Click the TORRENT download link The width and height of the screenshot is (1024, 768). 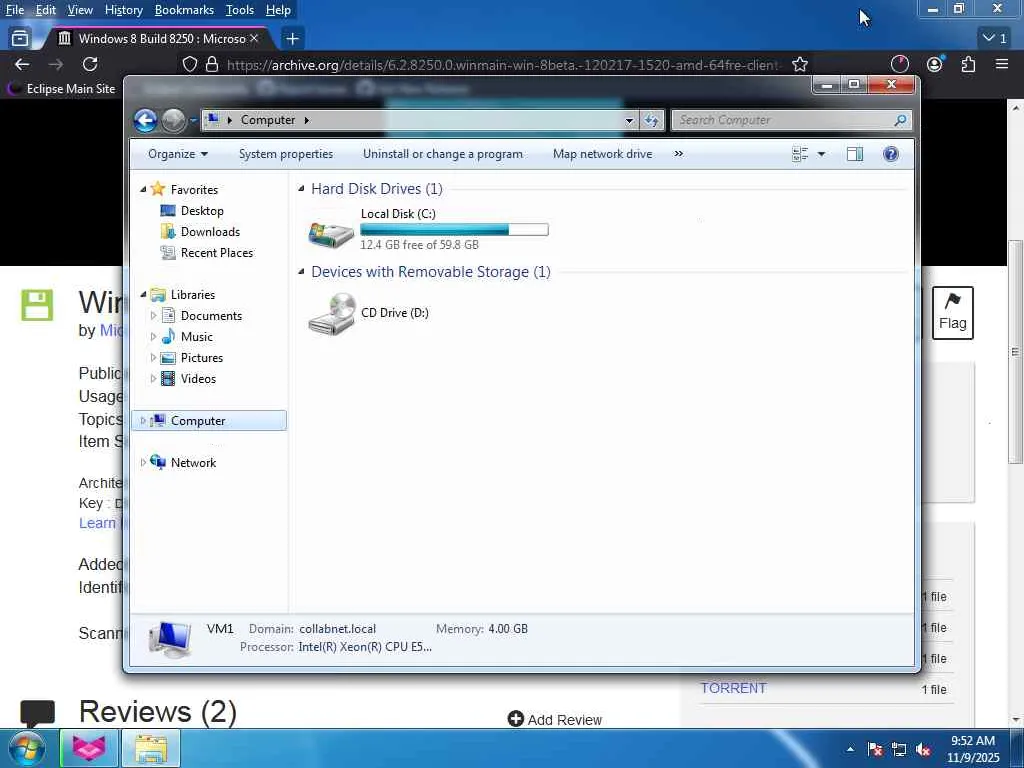[733, 688]
